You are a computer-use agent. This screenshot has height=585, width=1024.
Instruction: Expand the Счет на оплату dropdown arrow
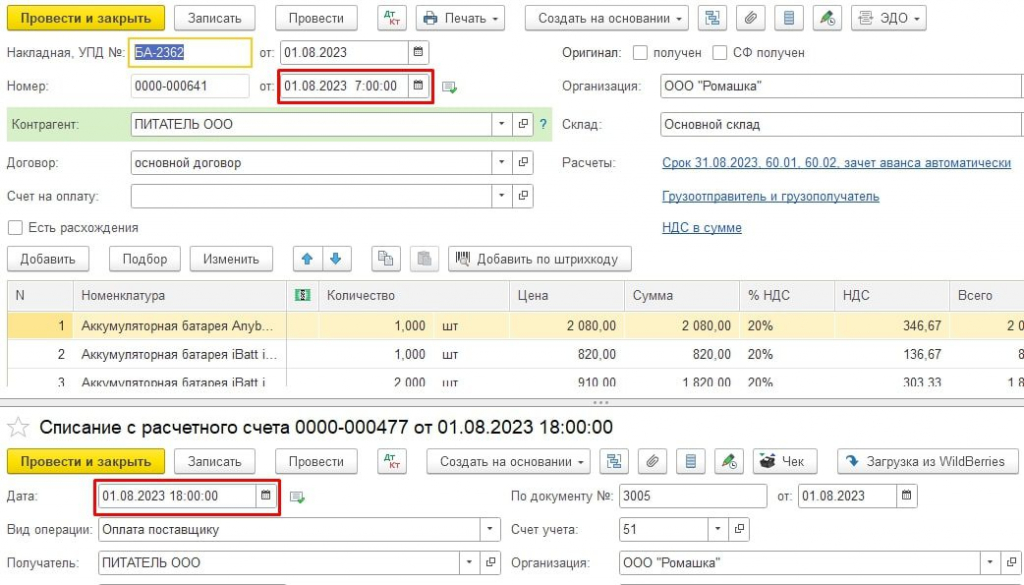(x=502, y=196)
